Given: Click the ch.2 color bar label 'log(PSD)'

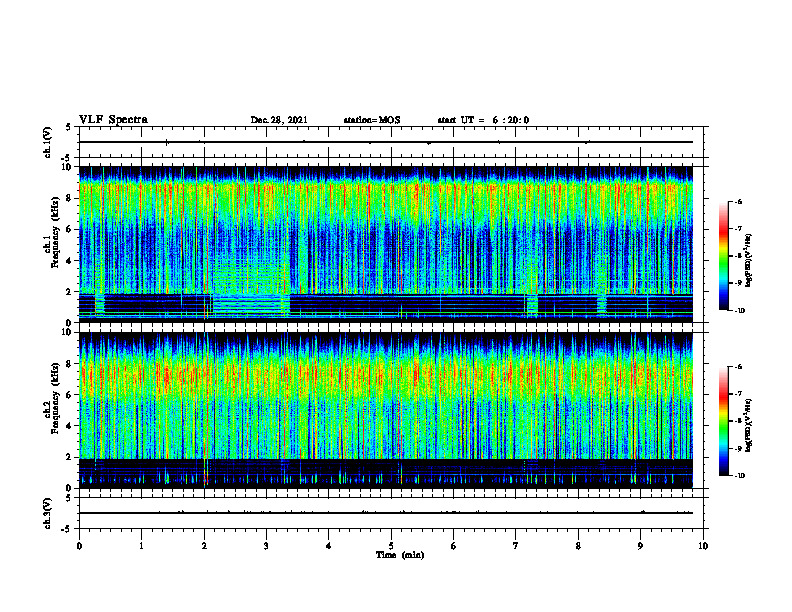Looking at the screenshot, I should click(749, 426).
